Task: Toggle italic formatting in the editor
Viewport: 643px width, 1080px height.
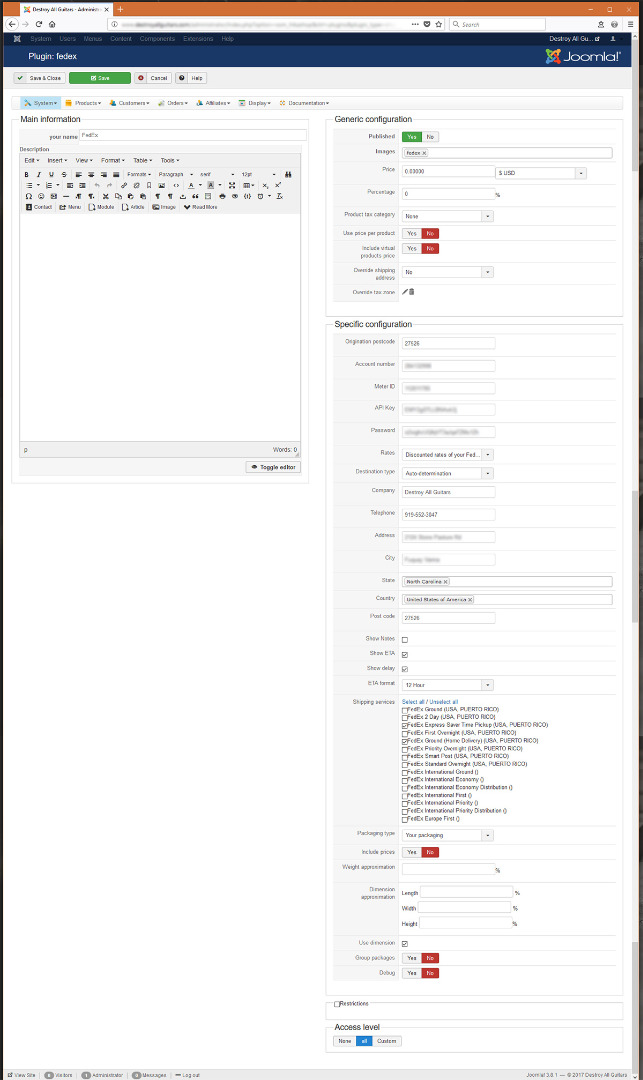Action: click(x=39, y=175)
